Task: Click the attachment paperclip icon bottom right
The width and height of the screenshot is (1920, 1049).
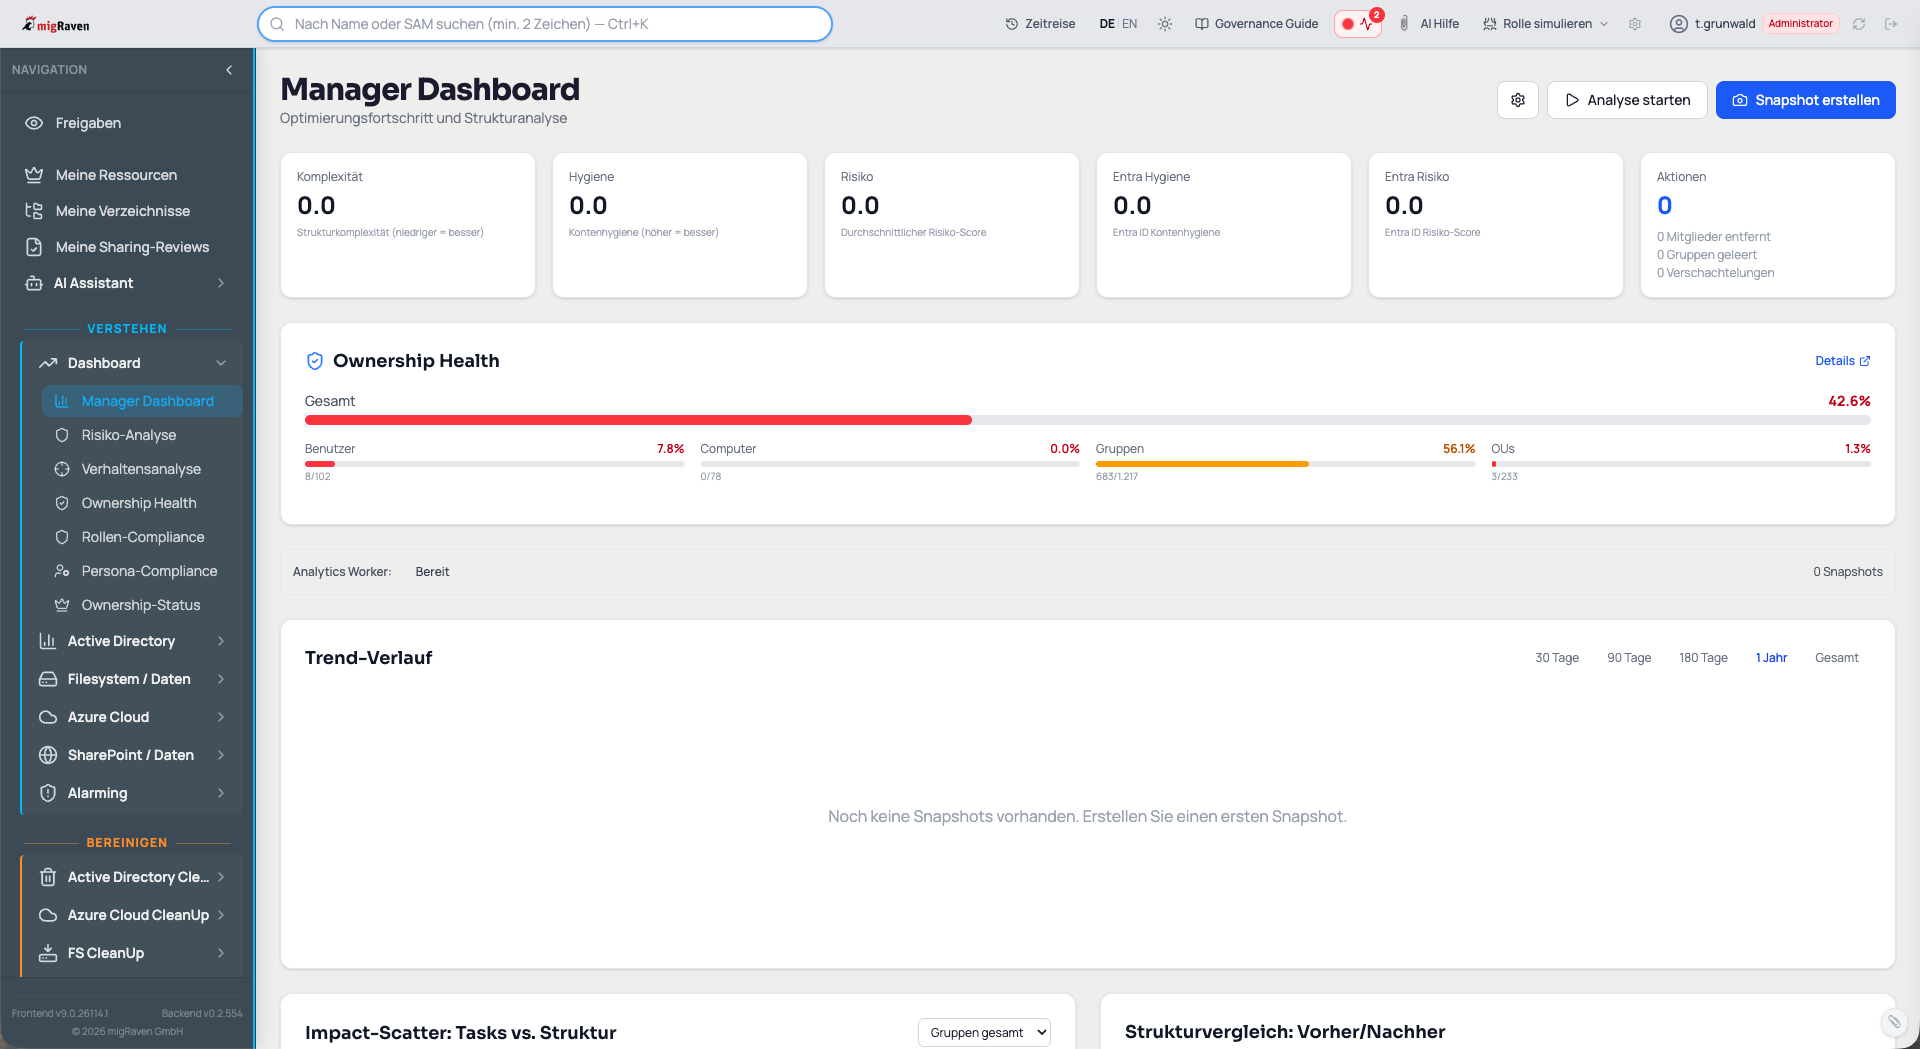Action: 1894,1021
